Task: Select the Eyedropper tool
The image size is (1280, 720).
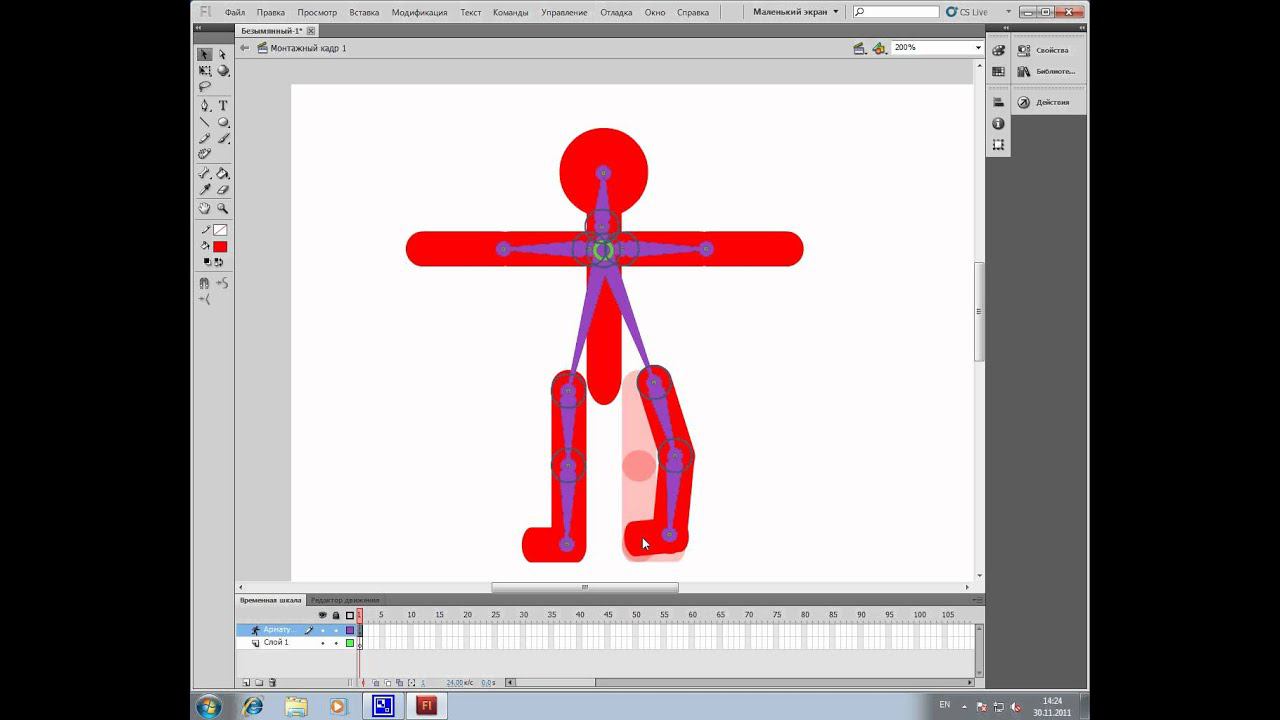Action: pyautogui.click(x=204, y=190)
